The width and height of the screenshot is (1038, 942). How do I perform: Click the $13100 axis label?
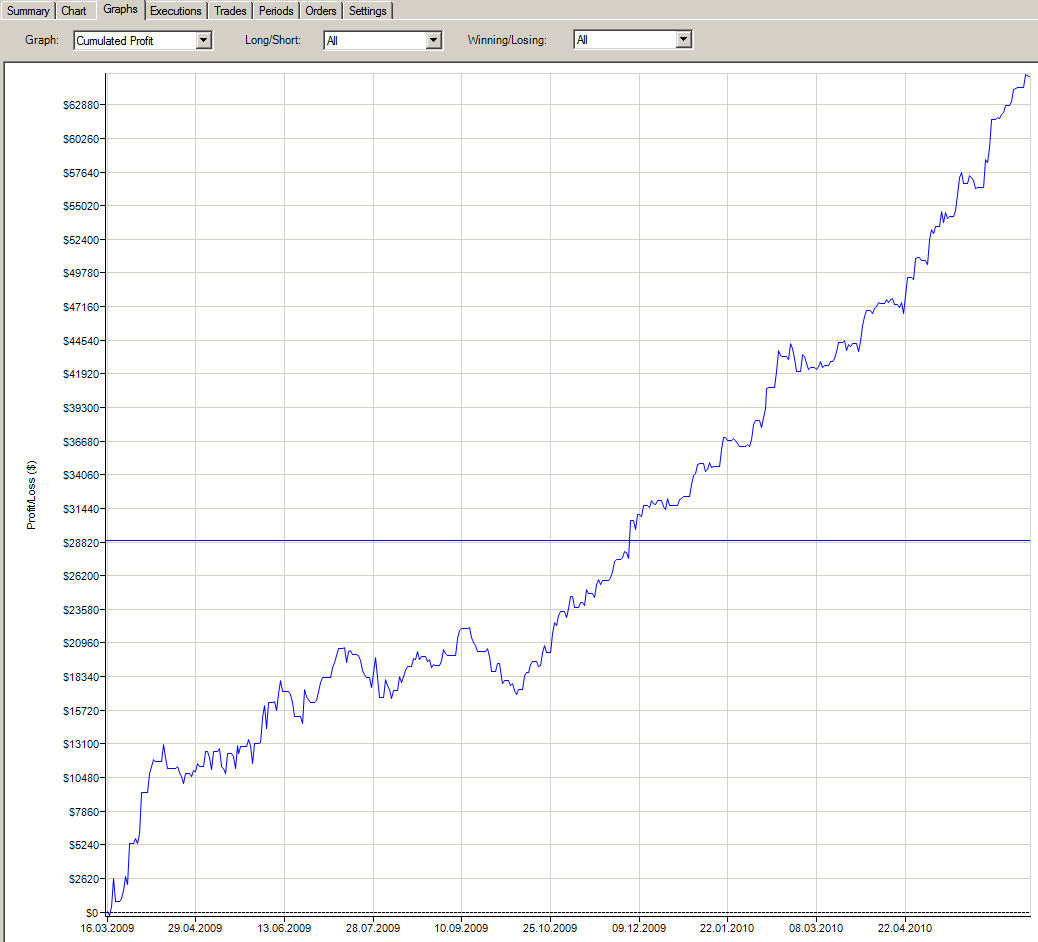[x=81, y=744]
